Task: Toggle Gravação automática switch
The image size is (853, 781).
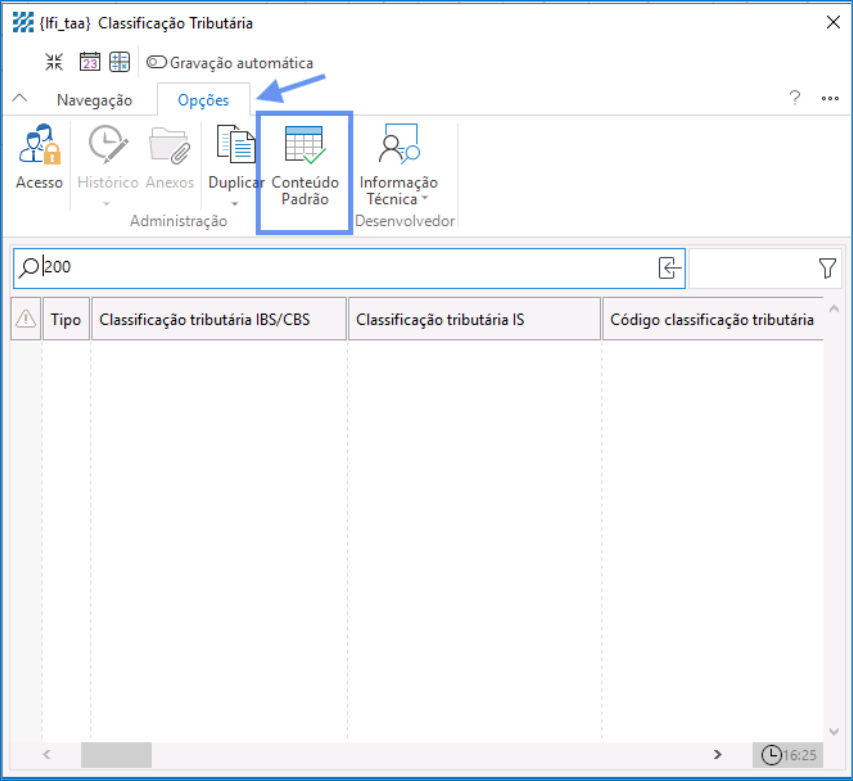Action: [x=157, y=62]
